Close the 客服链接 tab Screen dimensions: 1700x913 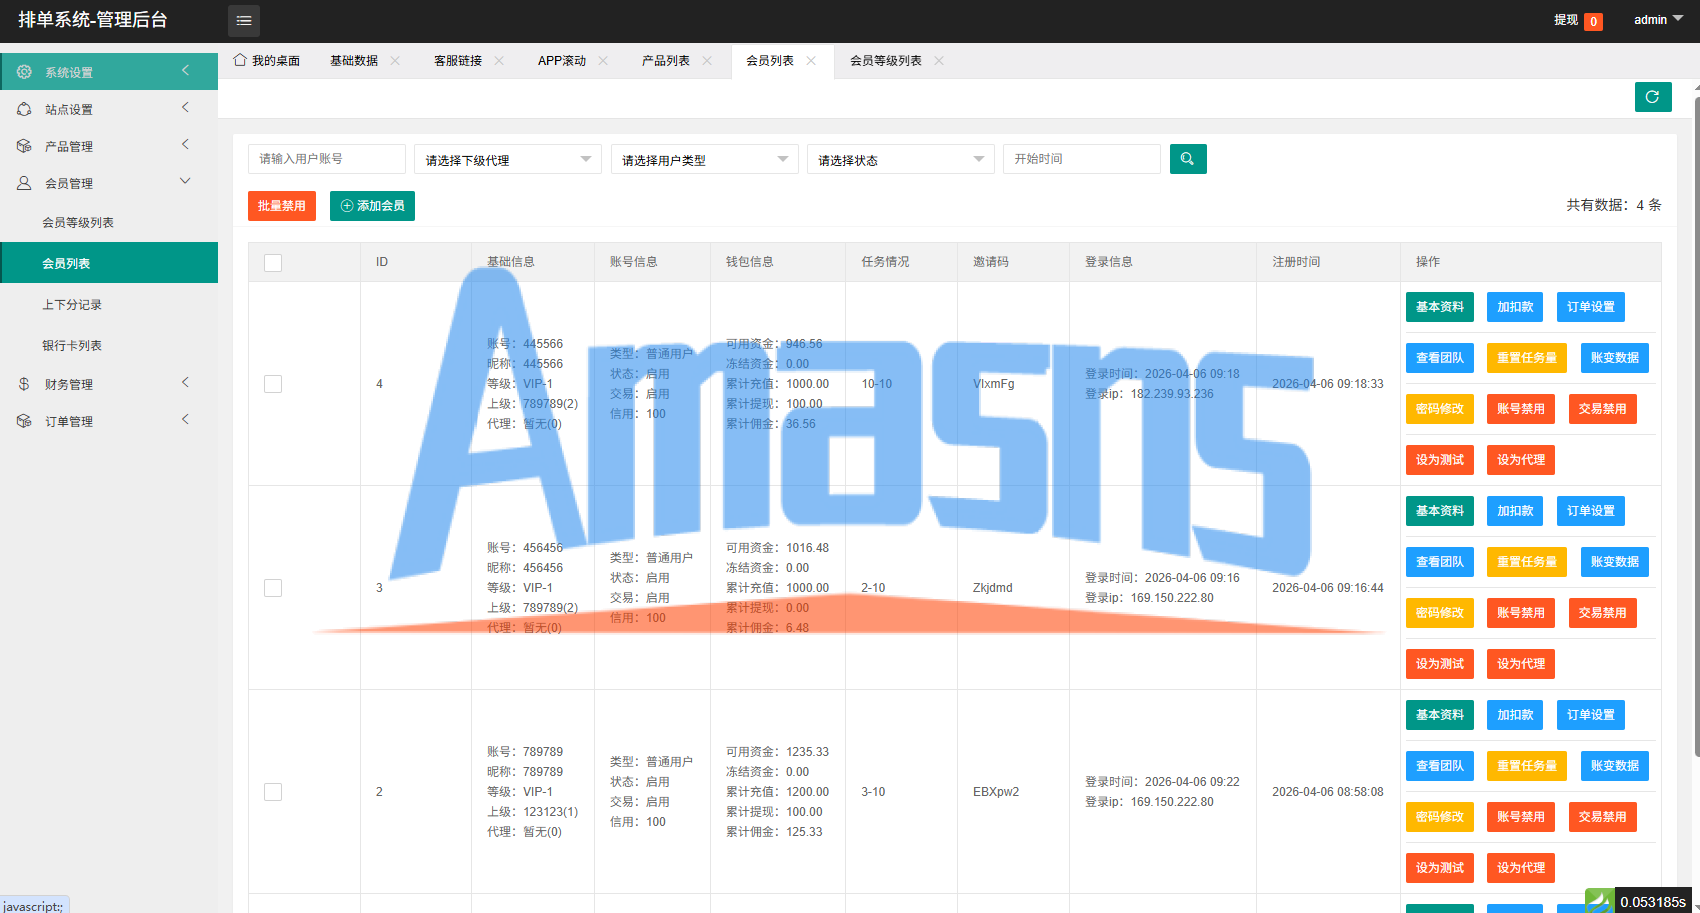tap(499, 61)
